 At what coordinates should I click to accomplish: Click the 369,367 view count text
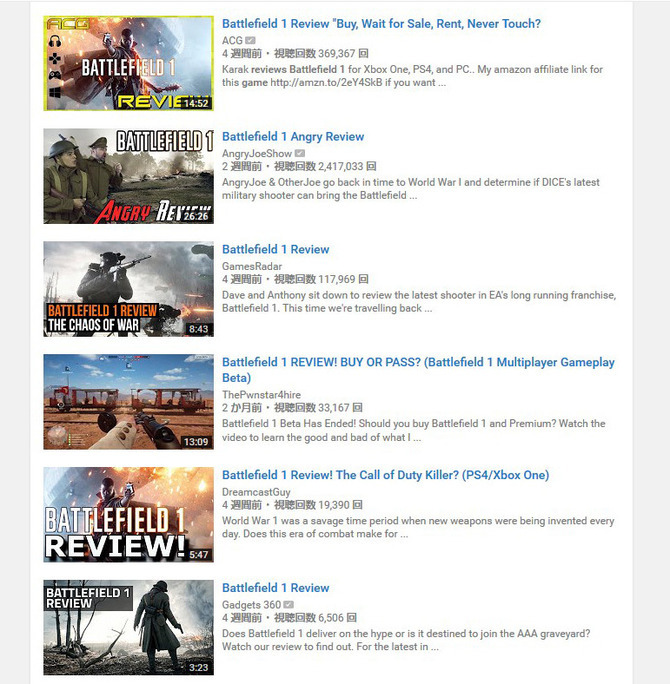(321, 54)
